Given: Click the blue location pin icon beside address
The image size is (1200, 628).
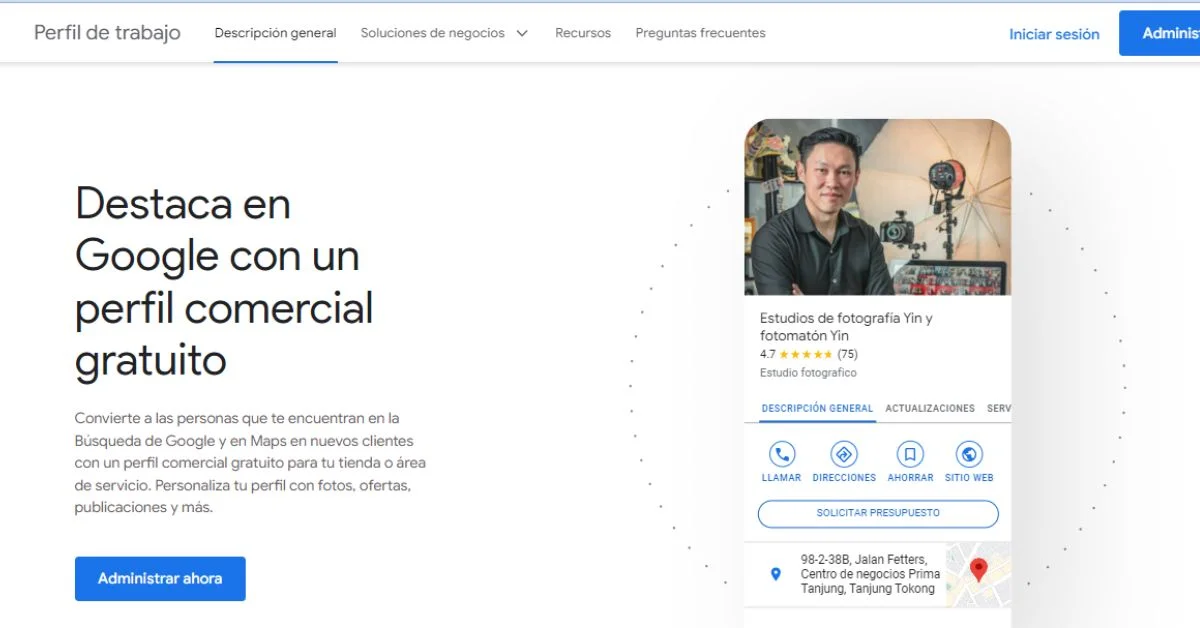Looking at the screenshot, I should [775, 574].
